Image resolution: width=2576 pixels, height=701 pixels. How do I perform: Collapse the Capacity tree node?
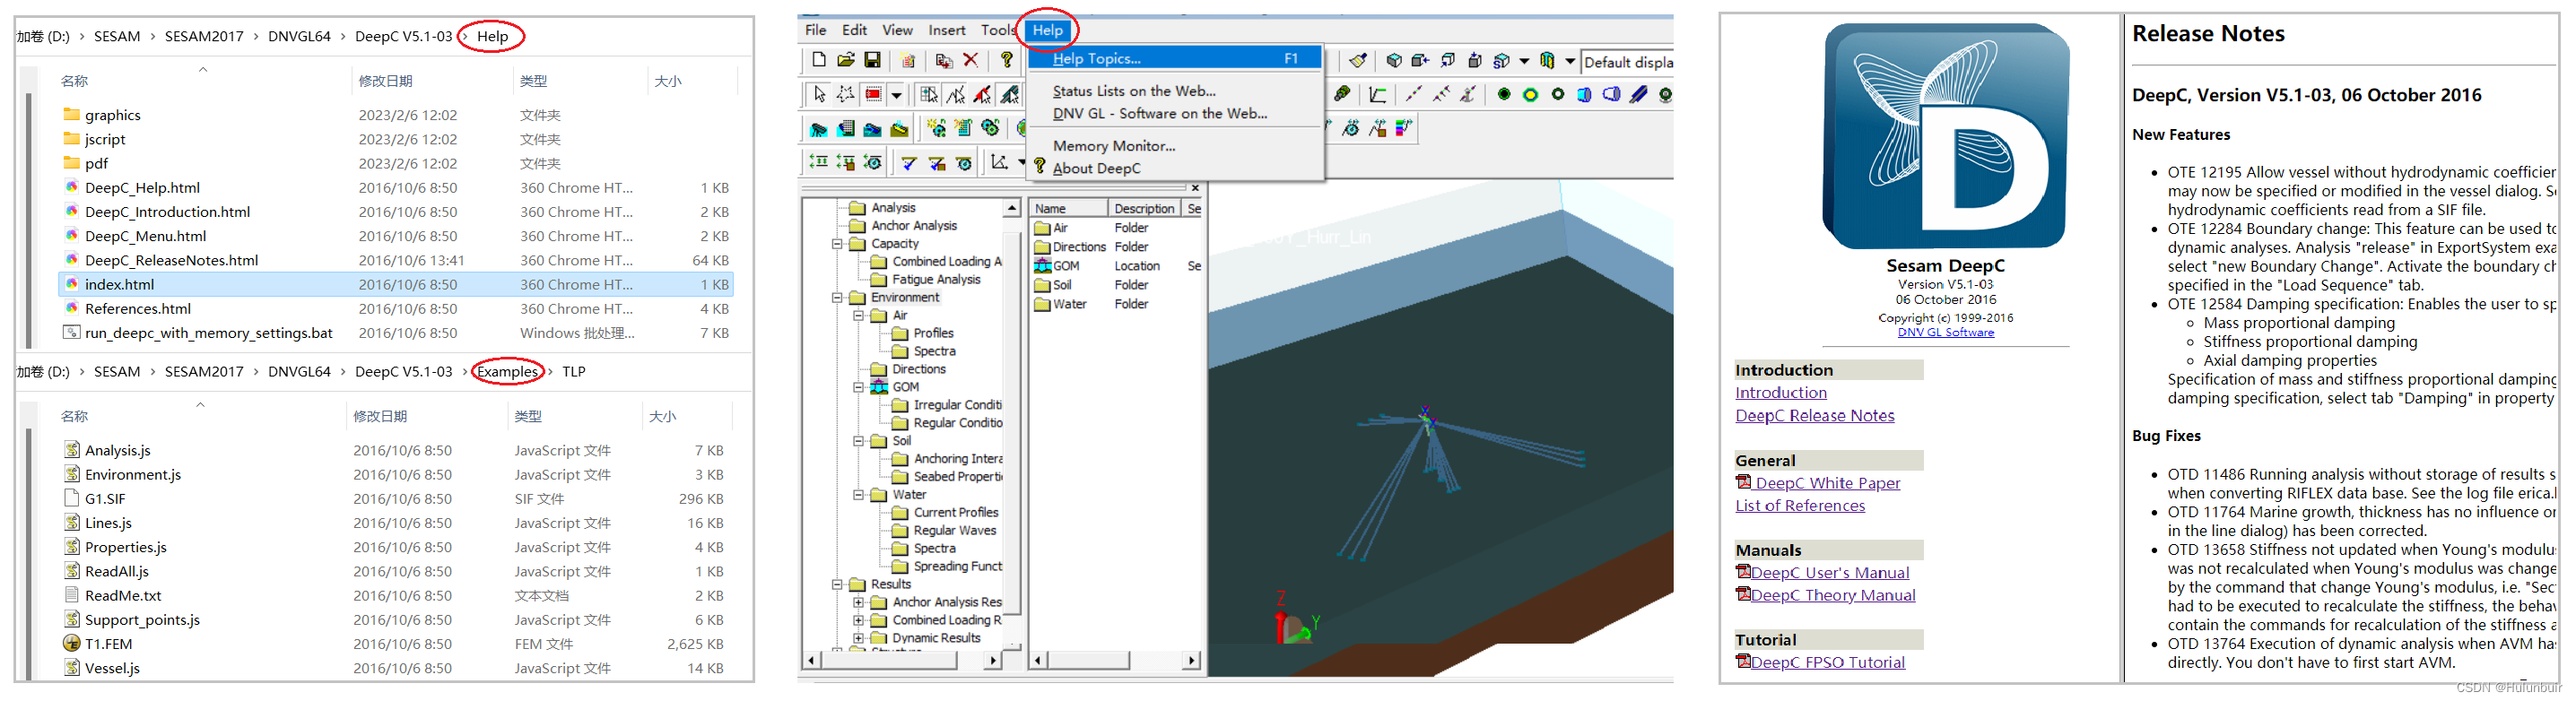[x=837, y=244]
